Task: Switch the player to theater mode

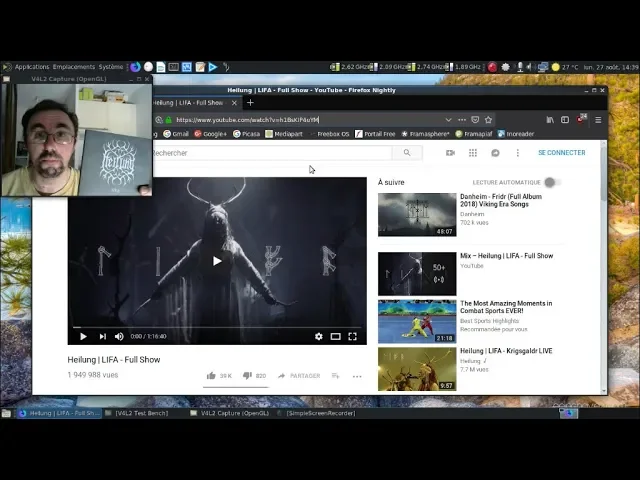Action: point(336,336)
